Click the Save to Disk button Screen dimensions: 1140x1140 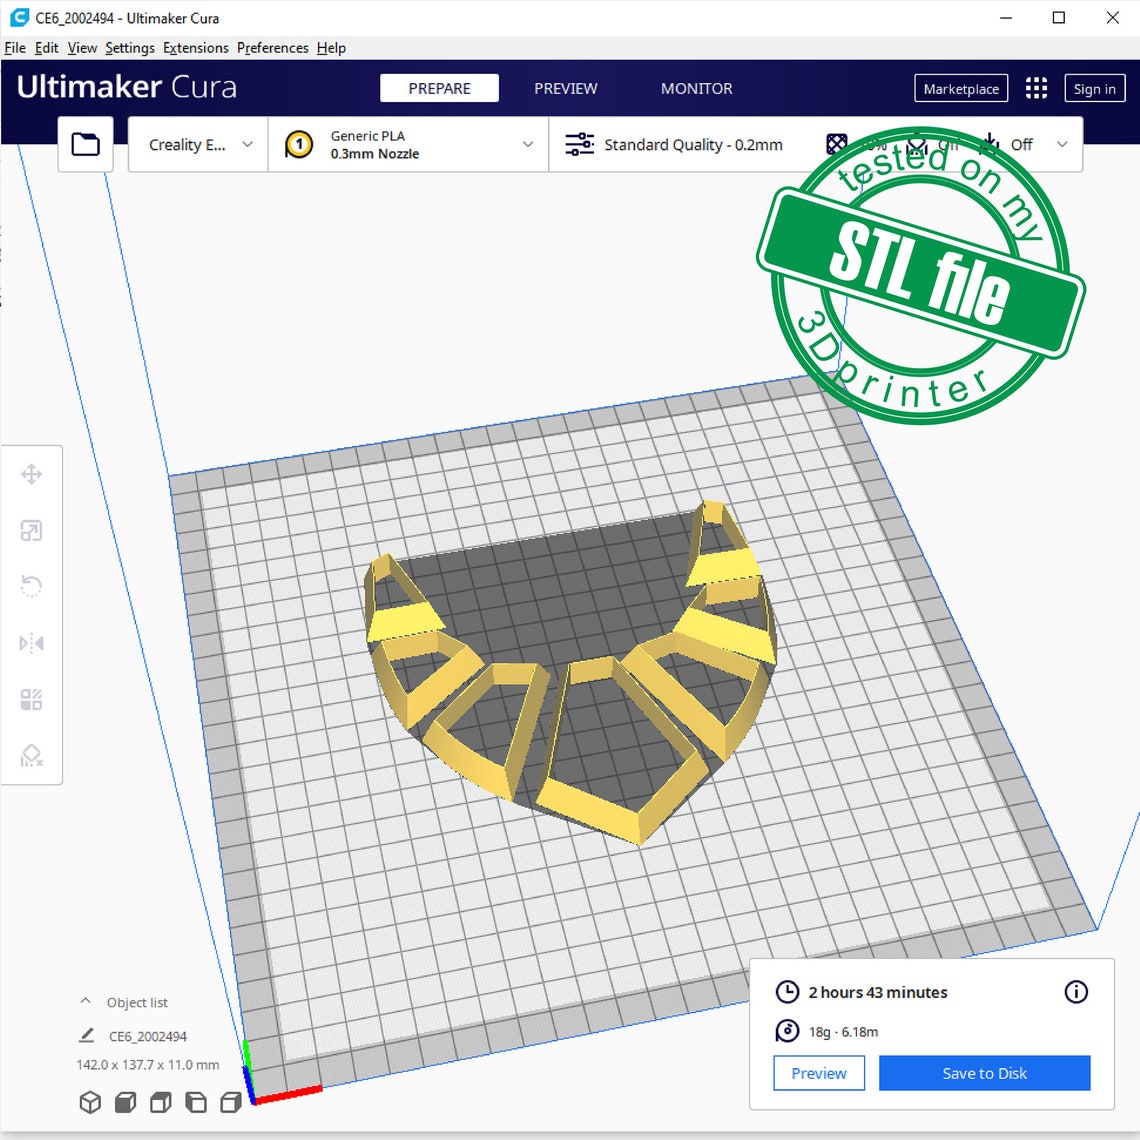pos(984,1073)
